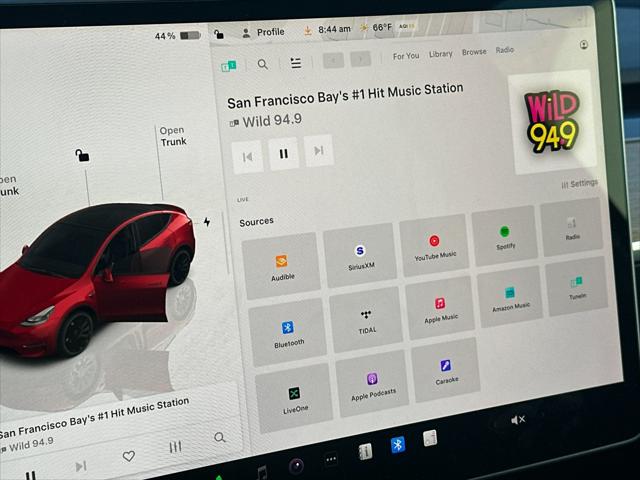Switch to the For You tab
Screen dimensions: 640x480
(406, 56)
